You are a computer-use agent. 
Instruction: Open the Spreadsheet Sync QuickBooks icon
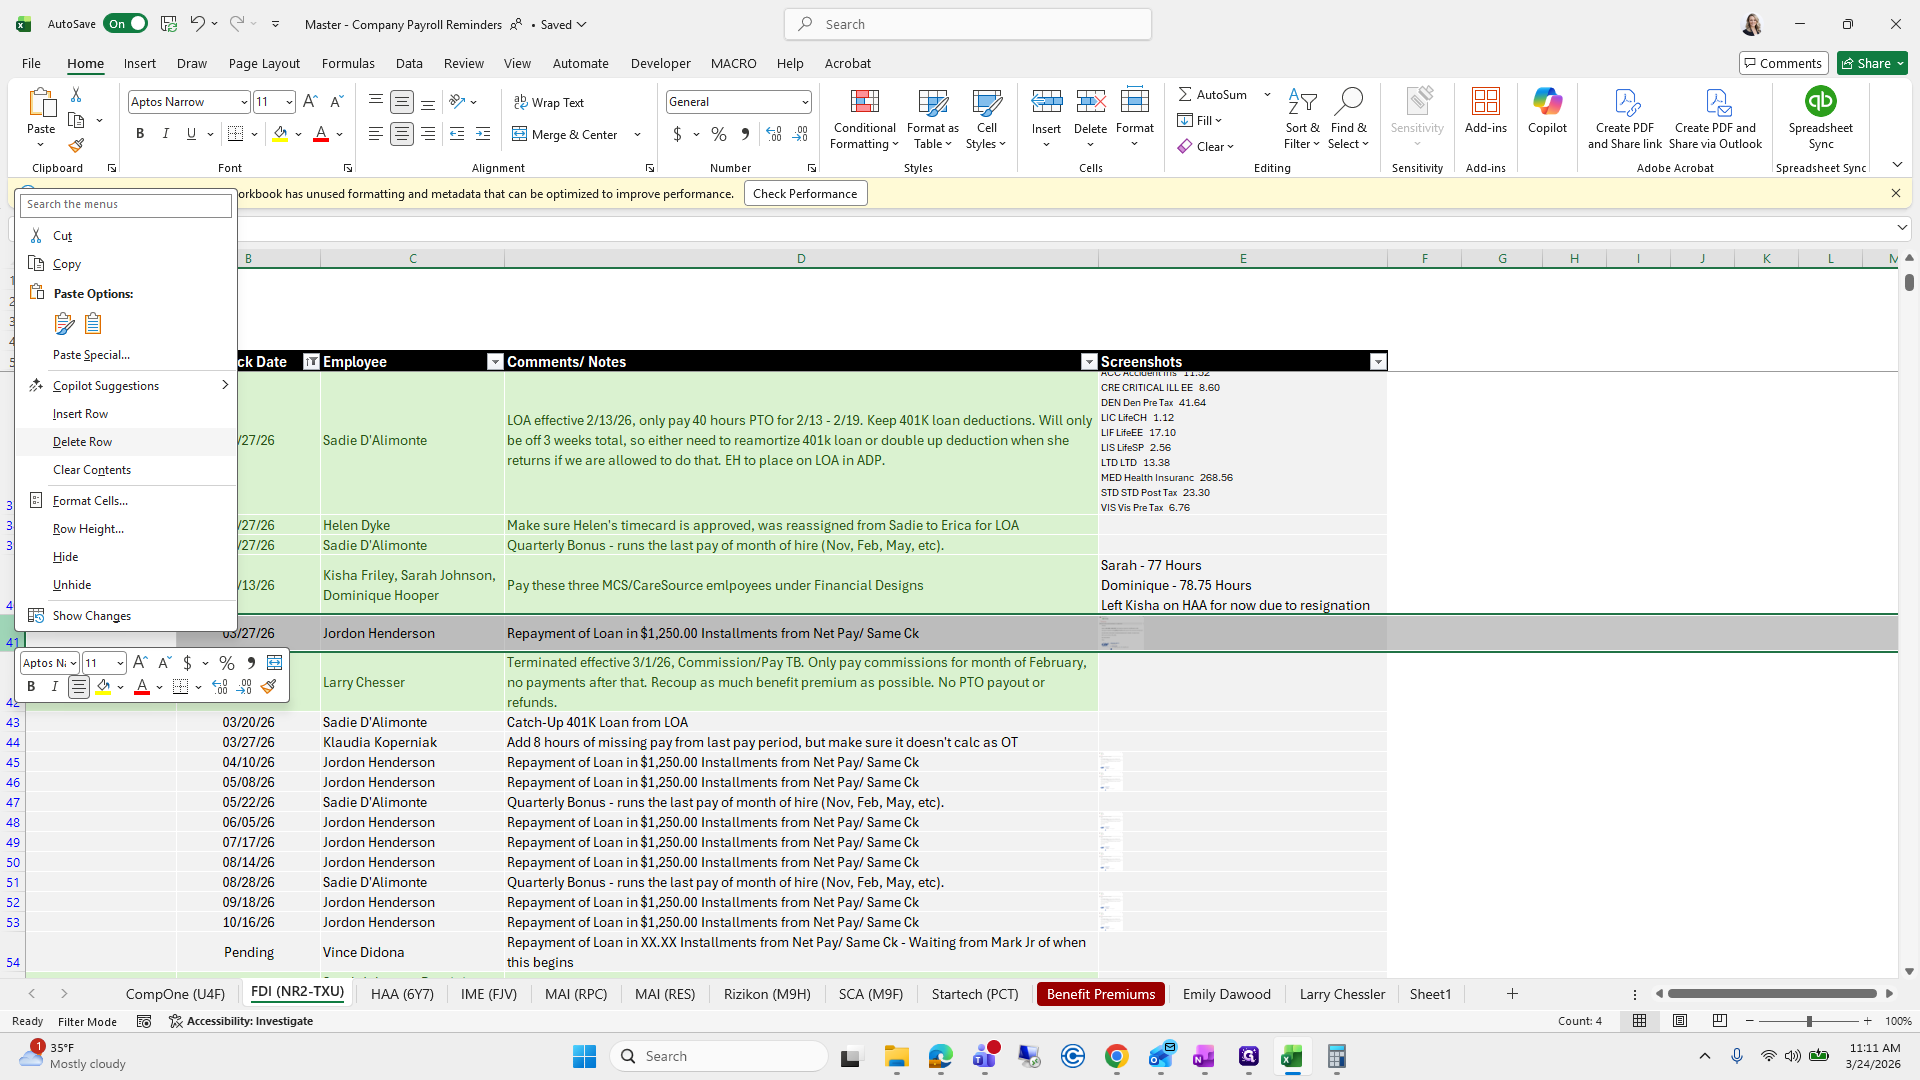[x=1820, y=102]
